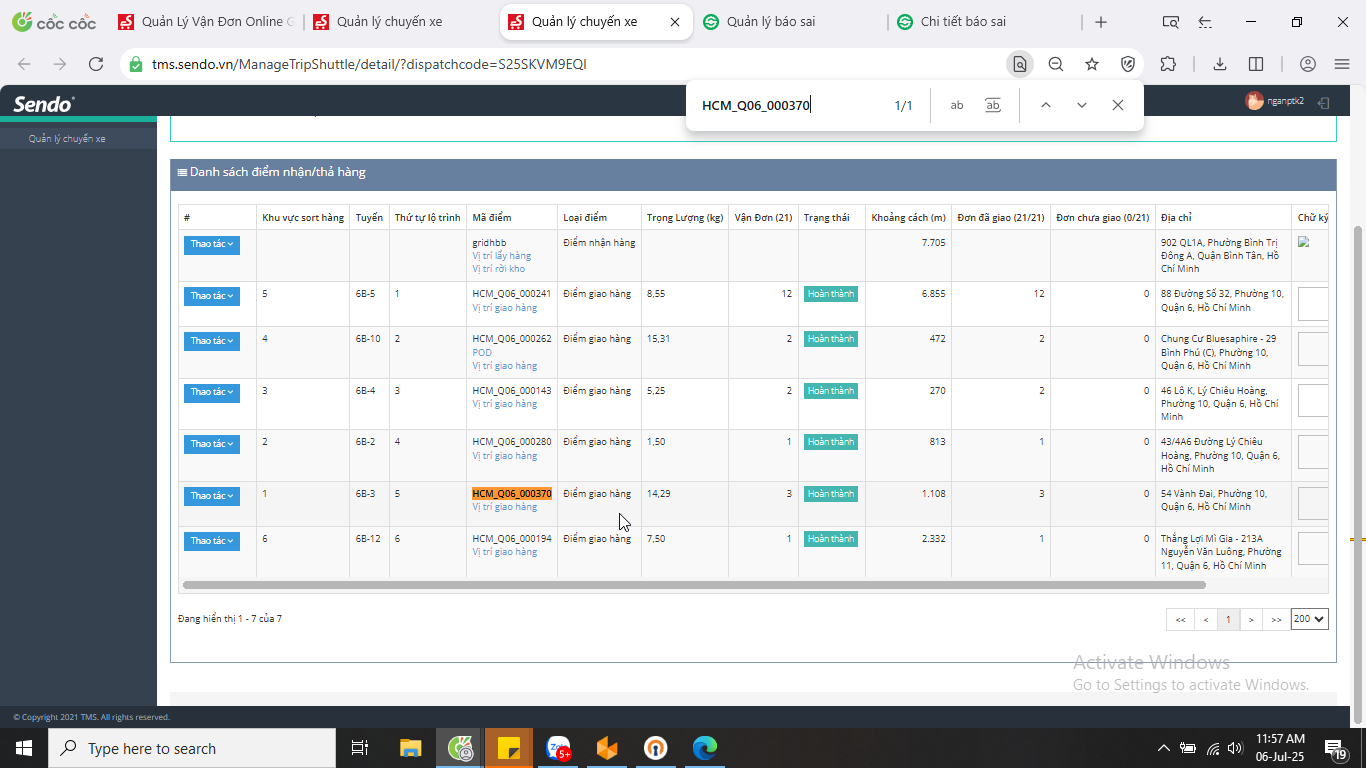Switch to Quản Lý Vận Đơn Online tab
The width and height of the screenshot is (1366, 768).
(205, 22)
